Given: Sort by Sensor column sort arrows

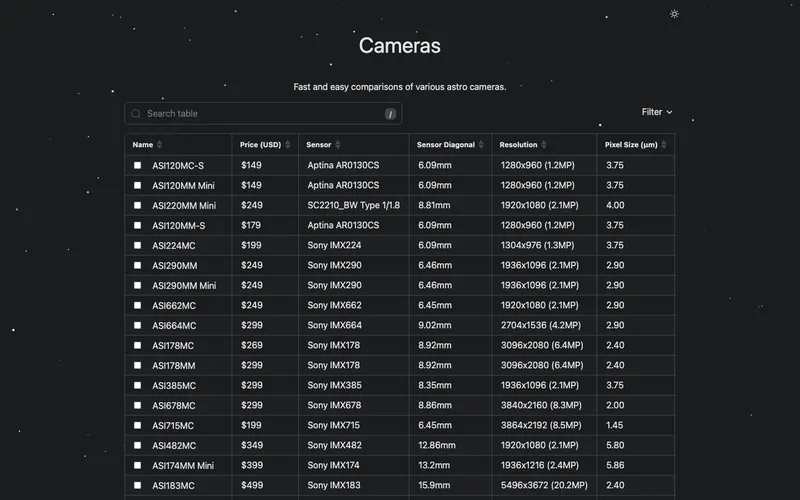Looking at the screenshot, I should pyautogui.click(x=337, y=144).
